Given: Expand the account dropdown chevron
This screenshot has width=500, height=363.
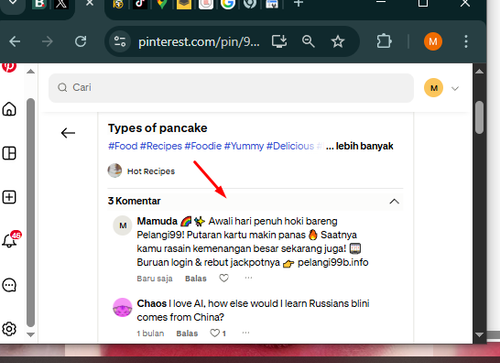Looking at the screenshot, I should point(455,88).
